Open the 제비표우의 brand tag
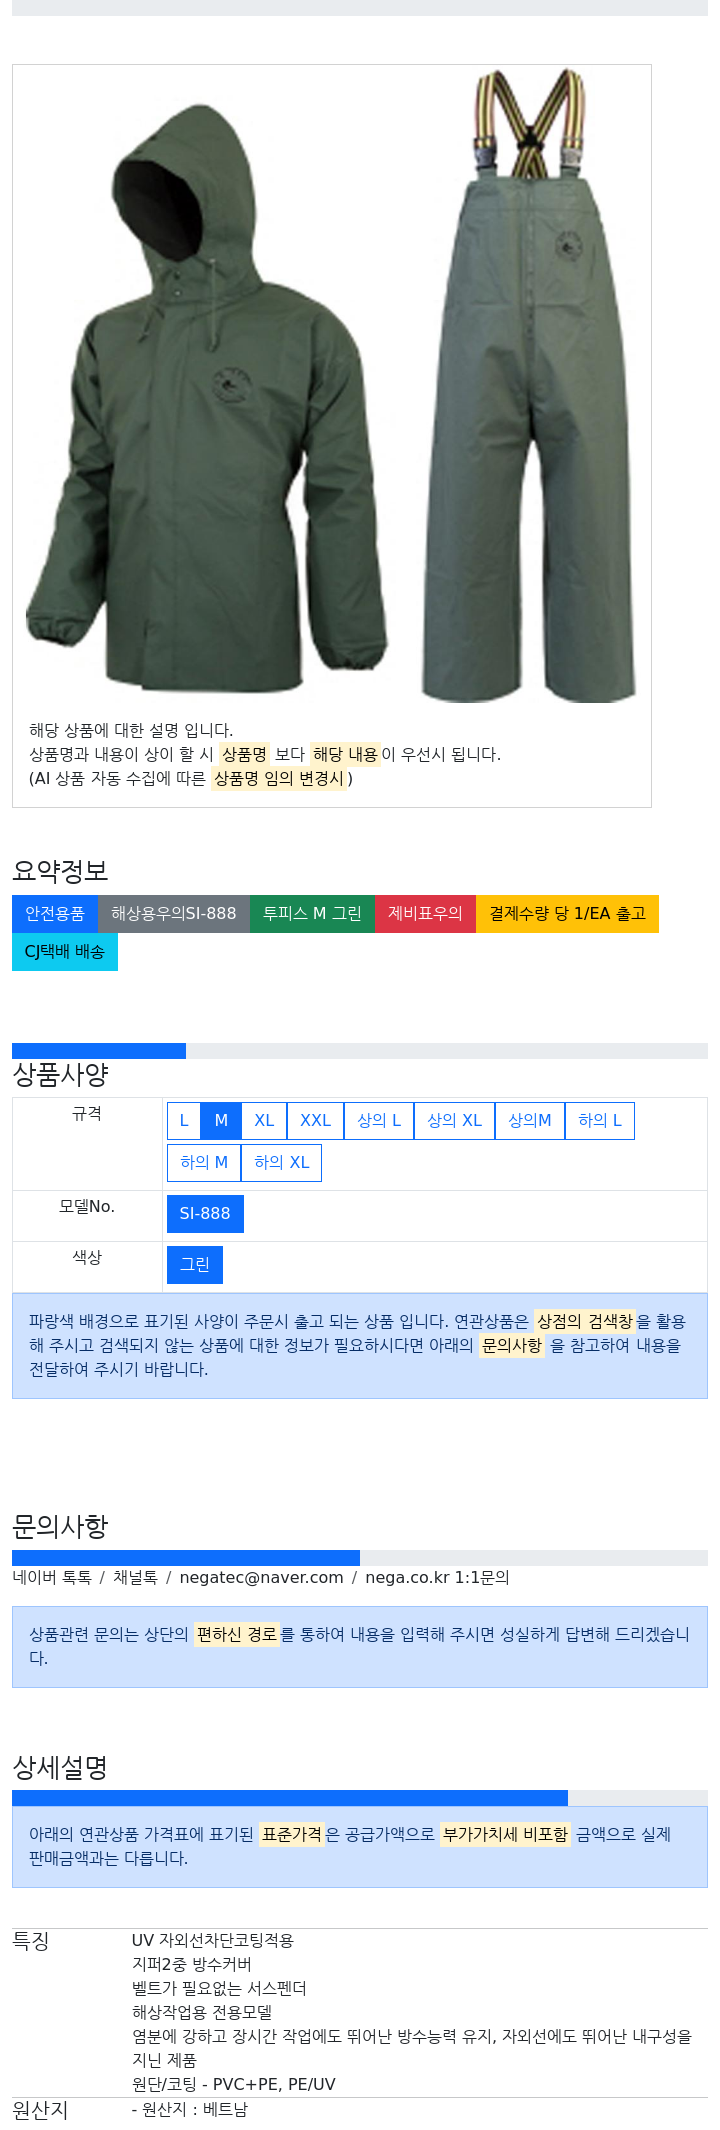The height and width of the screenshot is (2130, 720). (x=425, y=913)
